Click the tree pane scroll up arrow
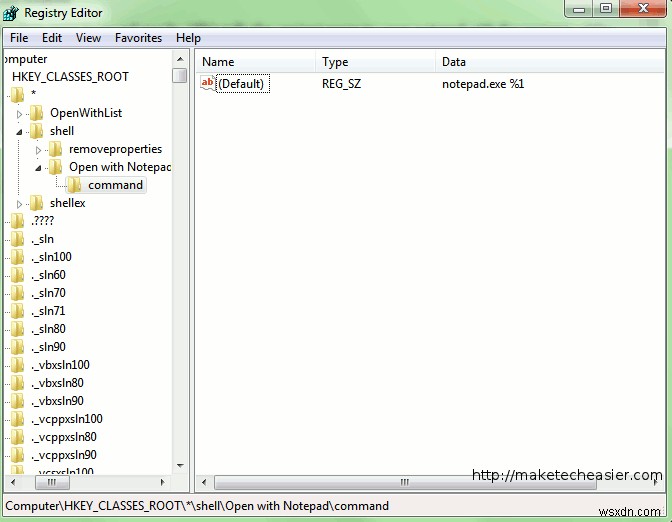The width and height of the screenshot is (672, 522). pyautogui.click(x=180, y=59)
